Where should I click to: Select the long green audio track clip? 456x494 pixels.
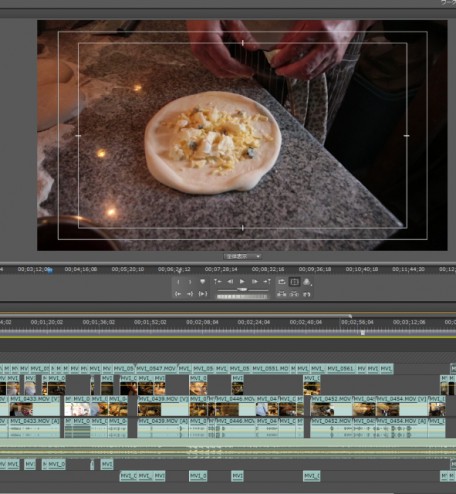coord(228,448)
